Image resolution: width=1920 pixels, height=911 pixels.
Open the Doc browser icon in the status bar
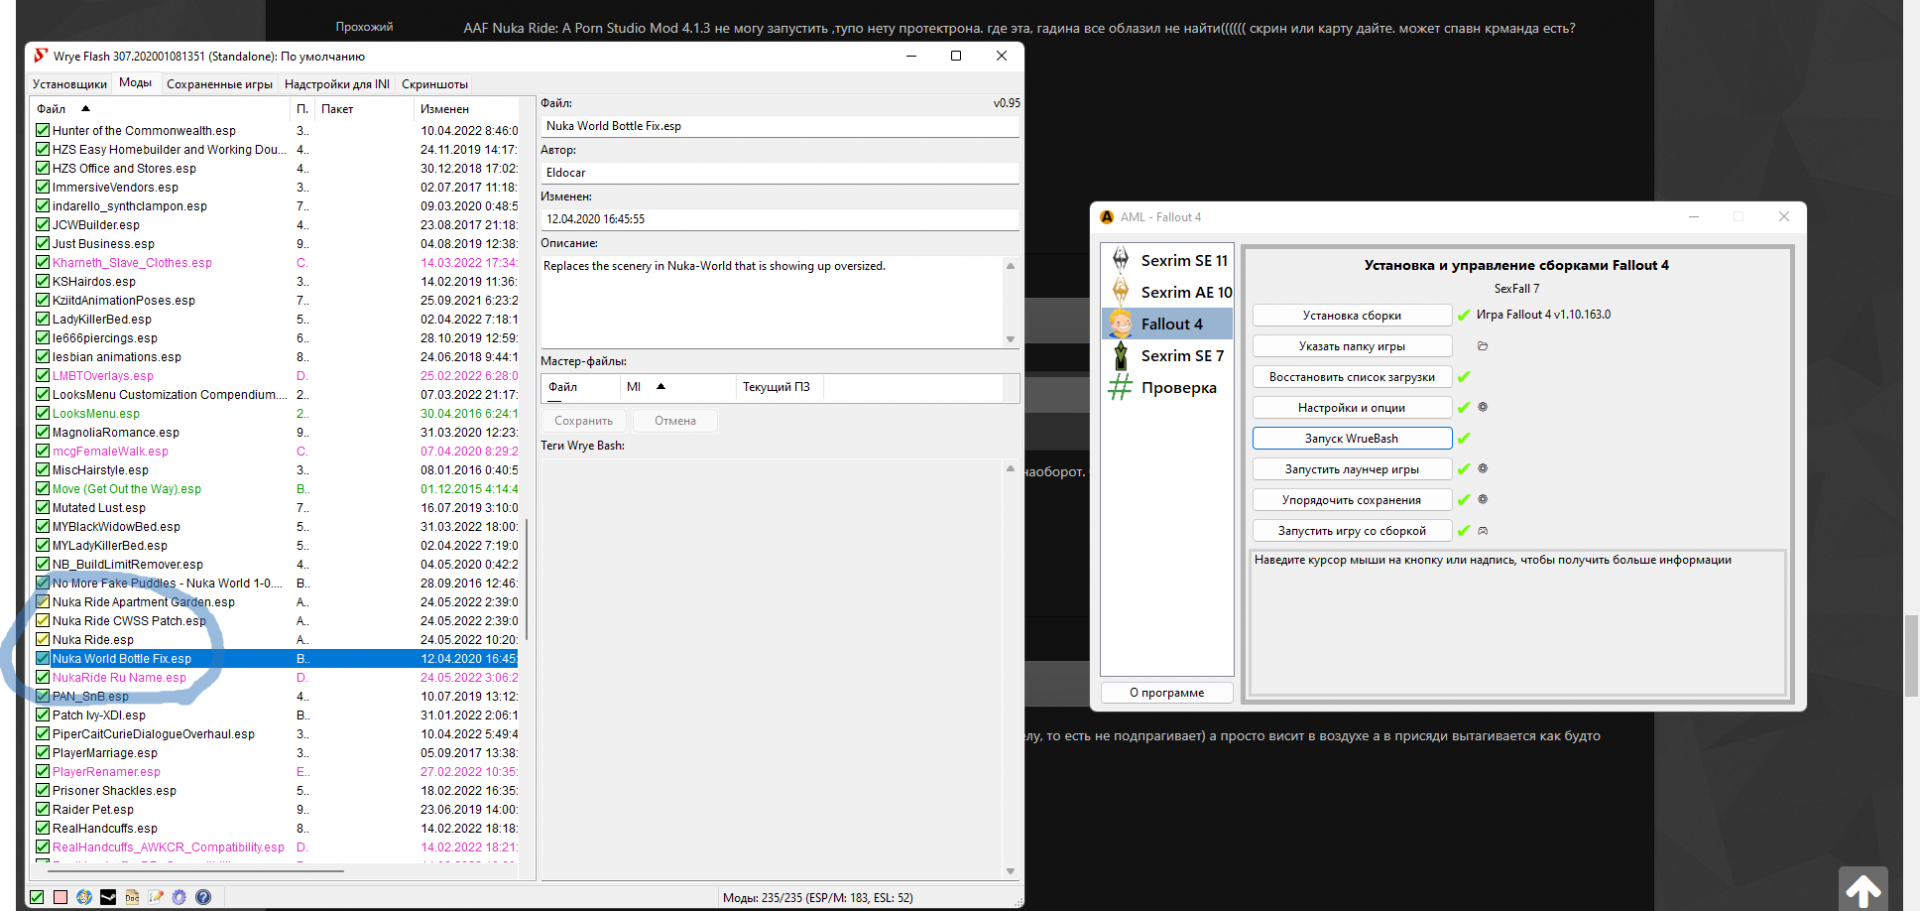pyautogui.click(x=132, y=897)
